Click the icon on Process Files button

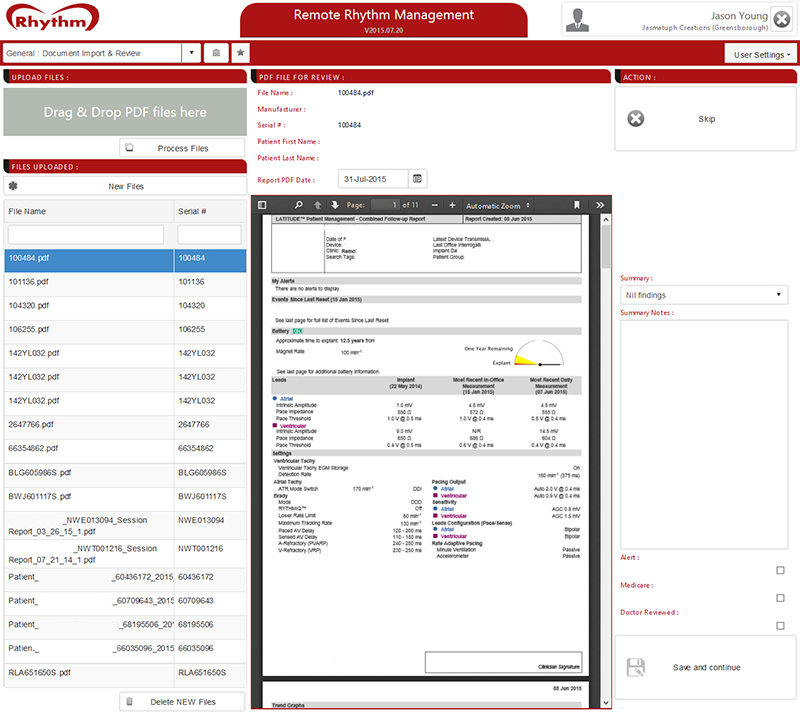click(x=130, y=147)
